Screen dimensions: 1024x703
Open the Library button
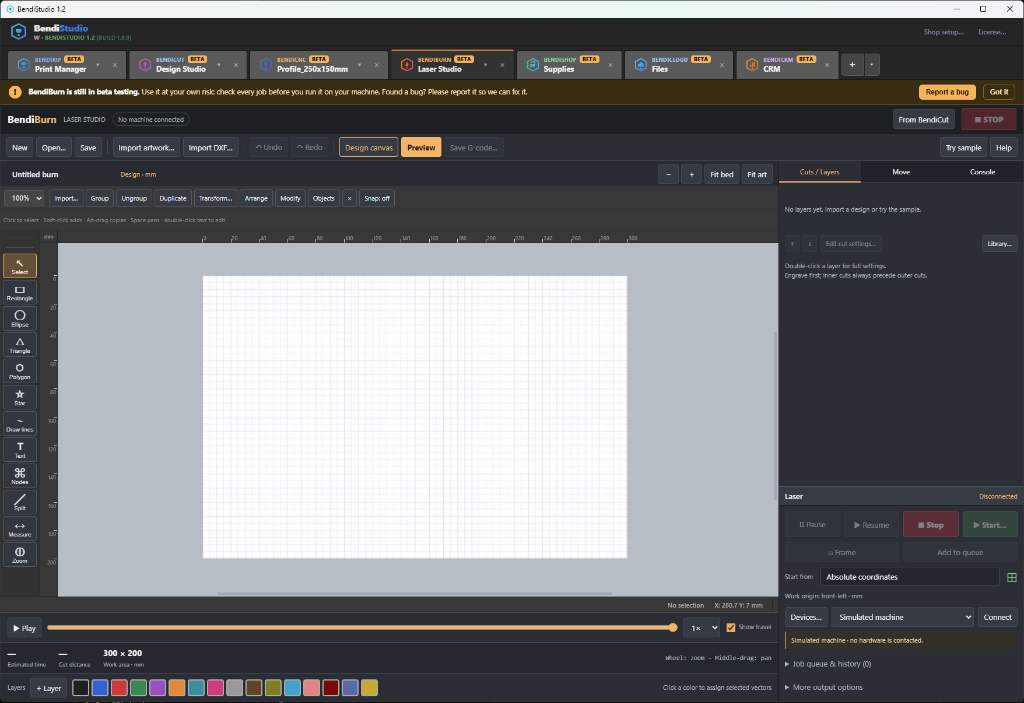coord(999,244)
